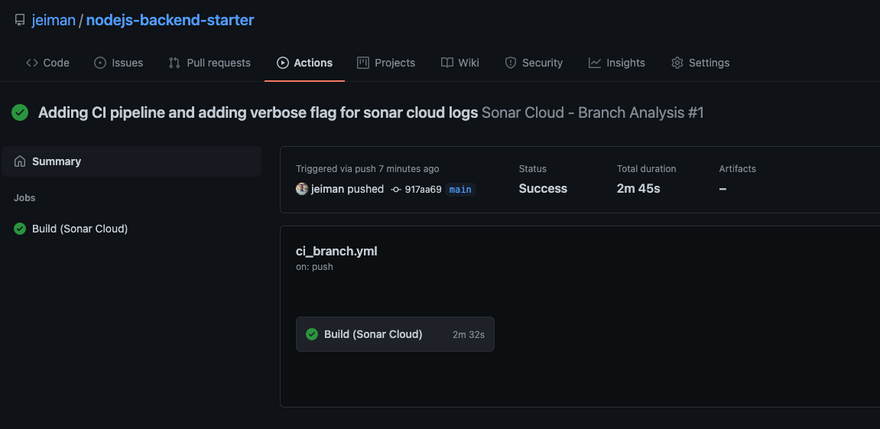Click the Settings gear icon
The image size is (880, 429).
pos(677,63)
